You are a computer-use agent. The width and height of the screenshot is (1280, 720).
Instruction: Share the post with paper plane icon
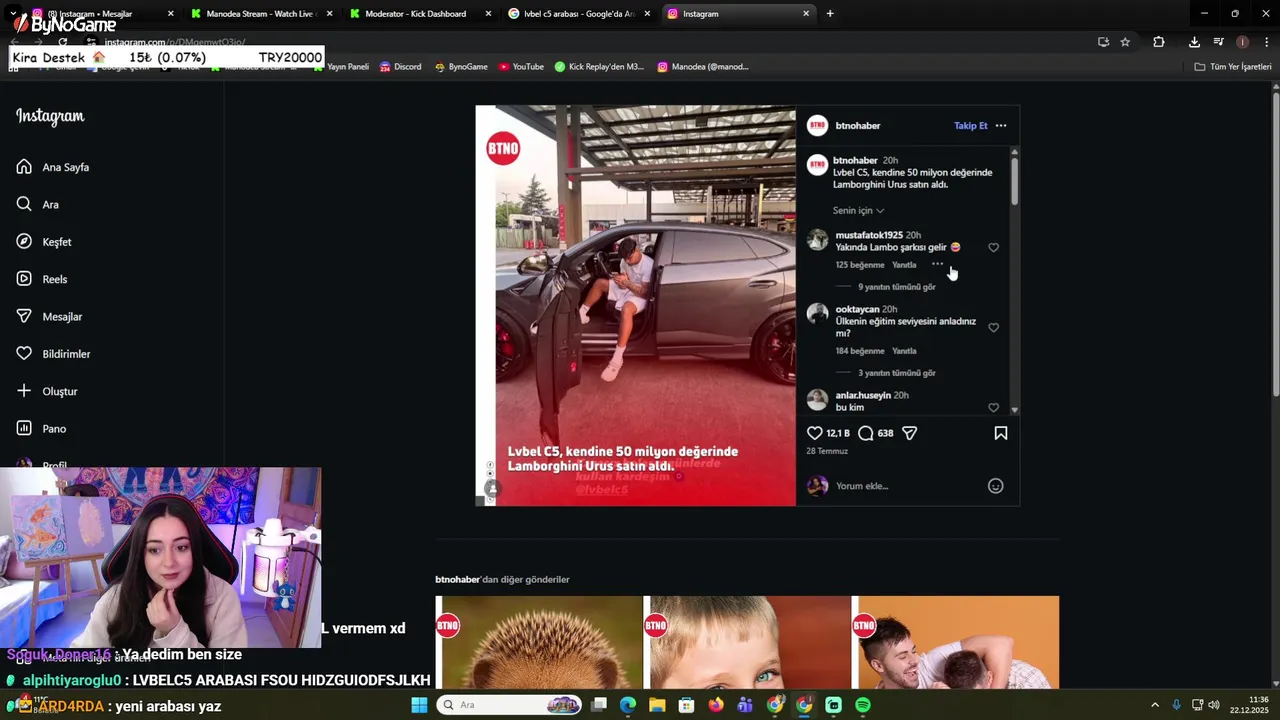(910, 433)
